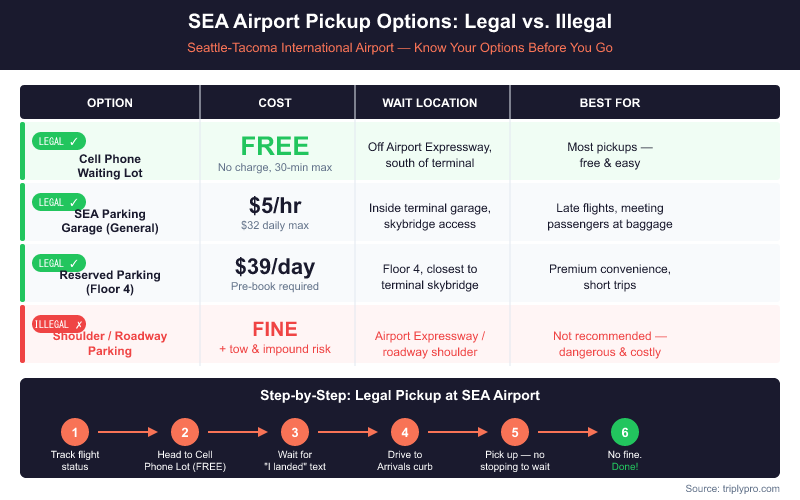Click the step 4 circle, Drive to Arrivals curb
The width and height of the screenshot is (800, 500).
[x=404, y=432]
